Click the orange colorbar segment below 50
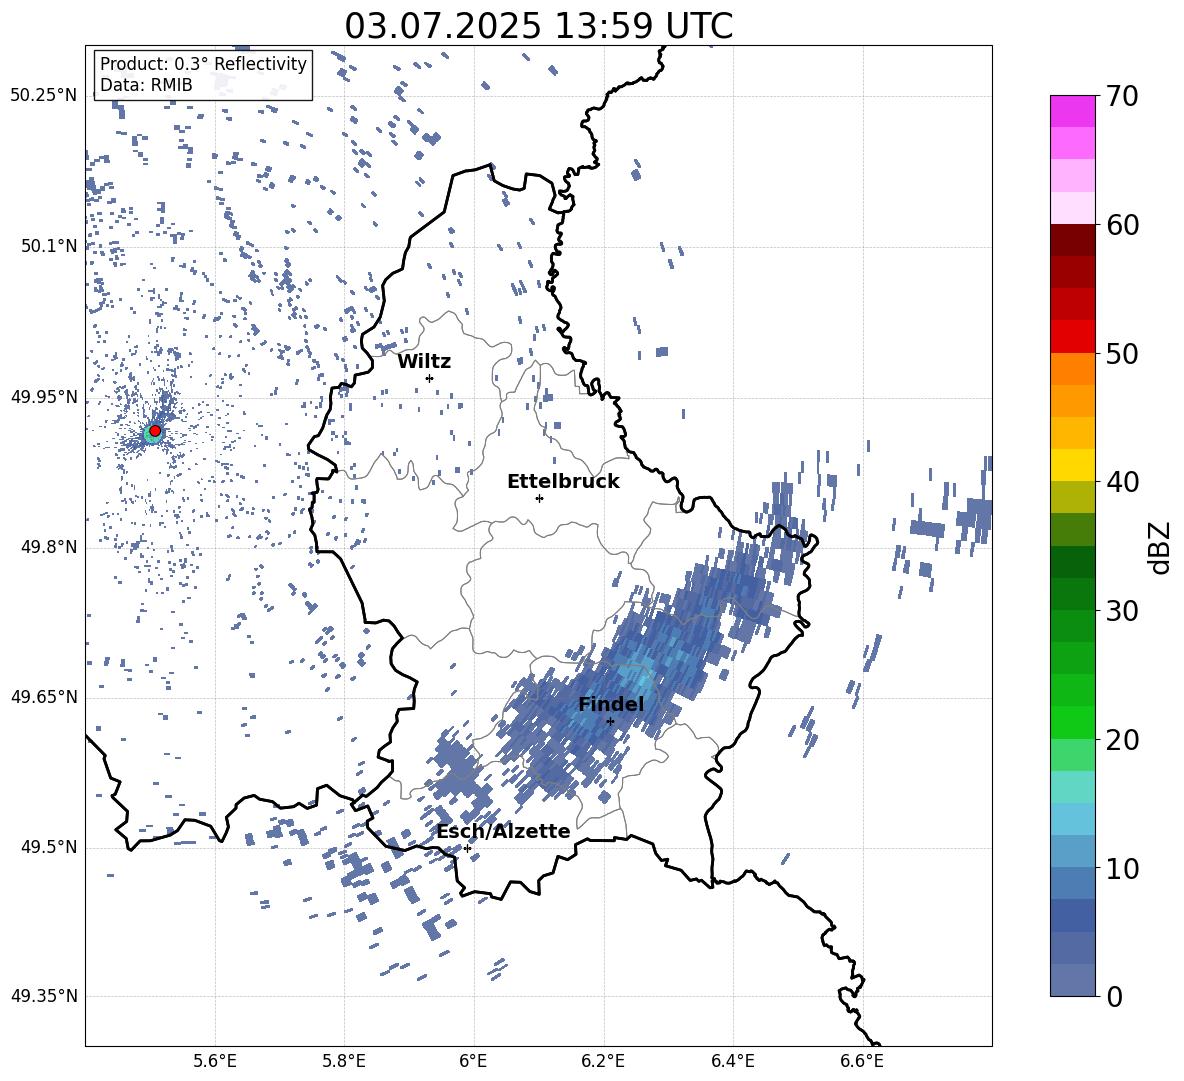 1072,368
